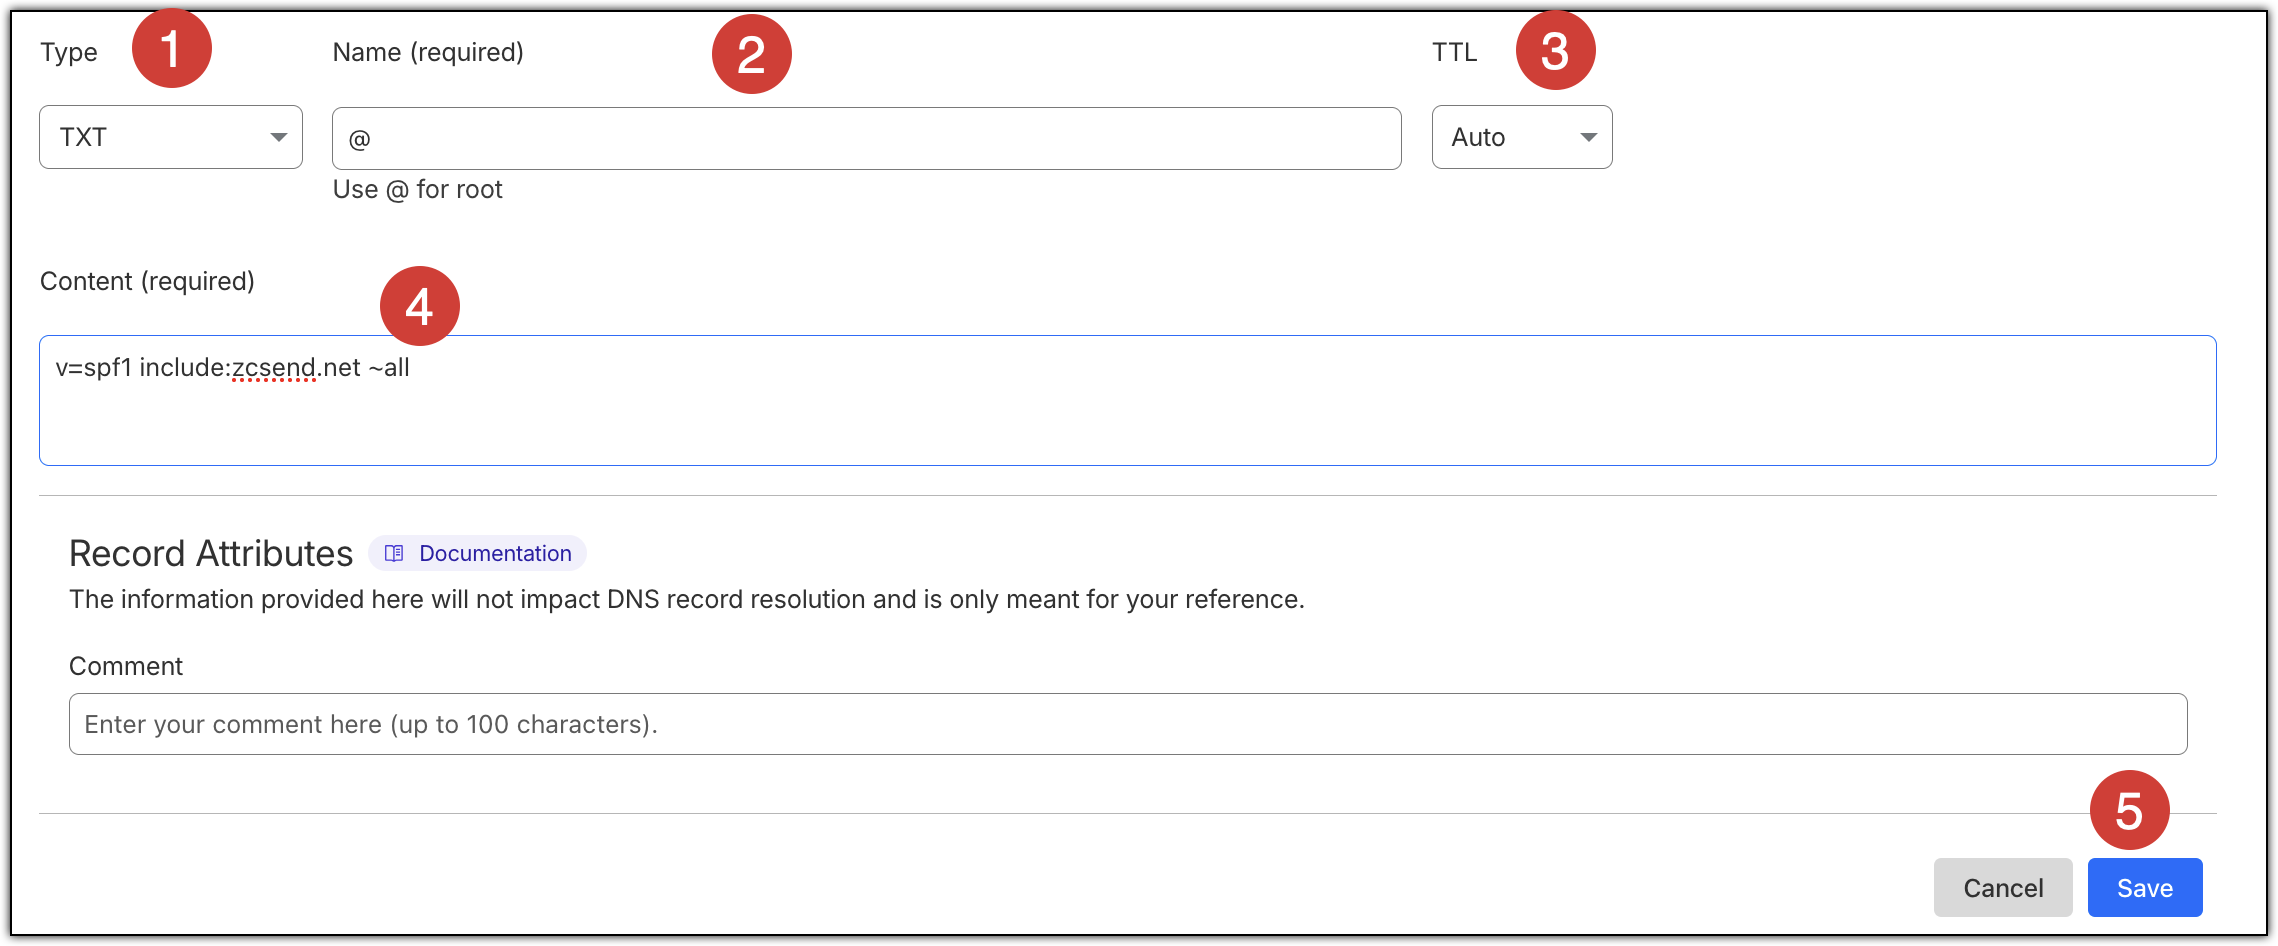Click the red number 5 marker
The width and height of the screenshot is (2278, 946).
click(x=2129, y=810)
